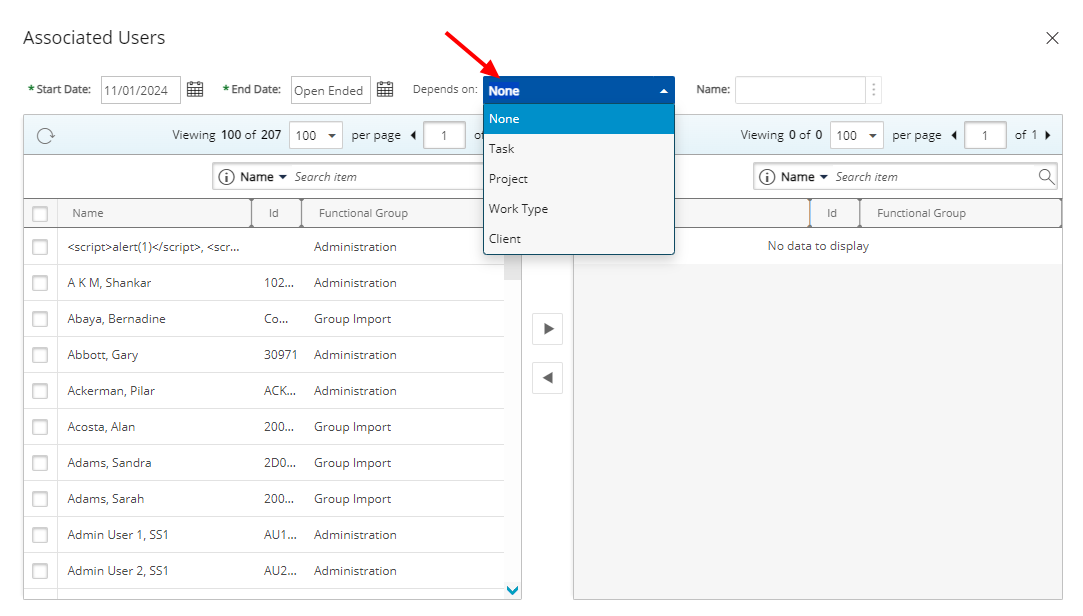Open the Start Date calendar picker
The image size is (1083, 616).
(195, 90)
